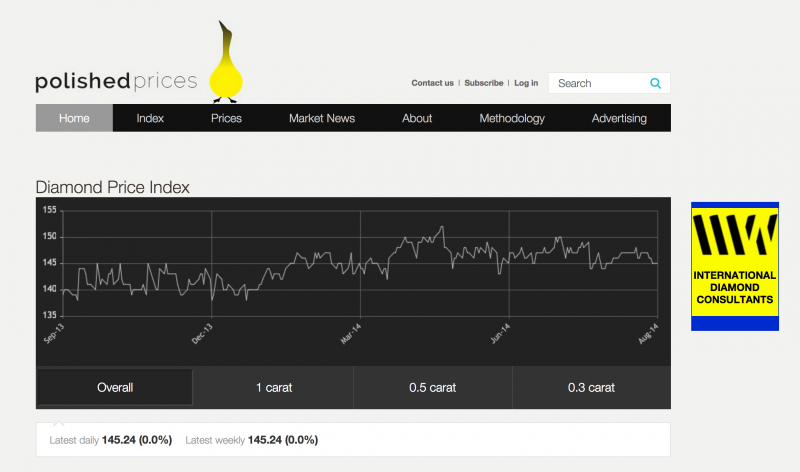Open the Prices page
The height and width of the screenshot is (472, 800).
click(226, 118)
